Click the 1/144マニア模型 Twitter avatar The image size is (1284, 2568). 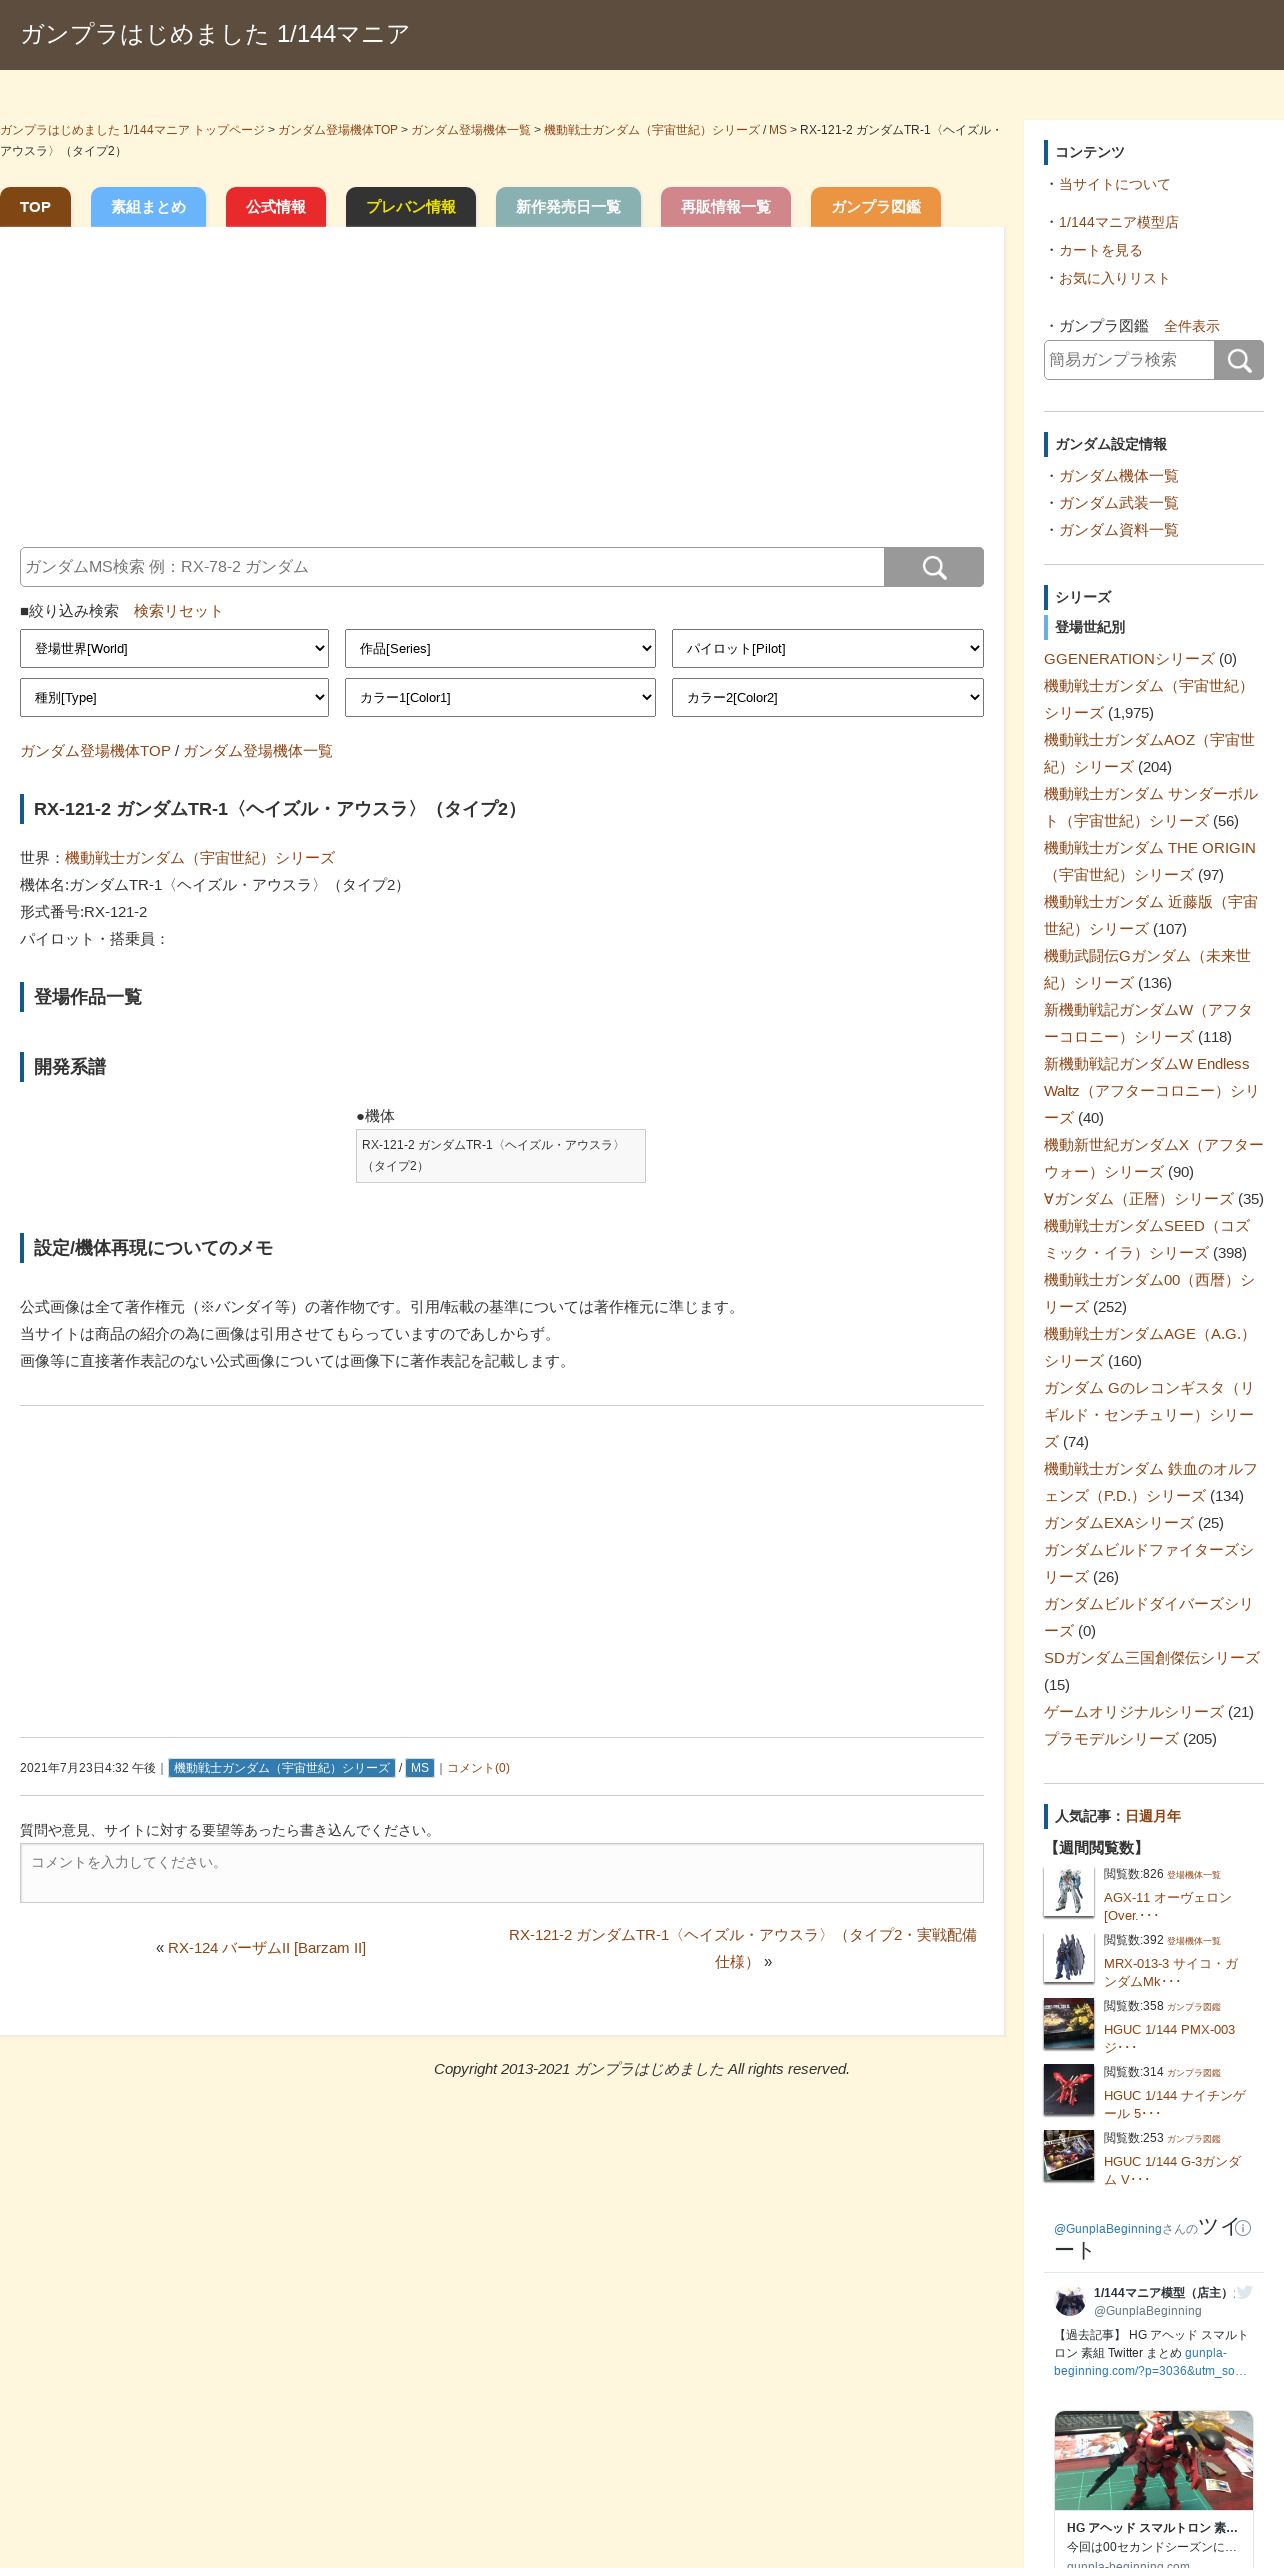click(x=1070, y=2301)
